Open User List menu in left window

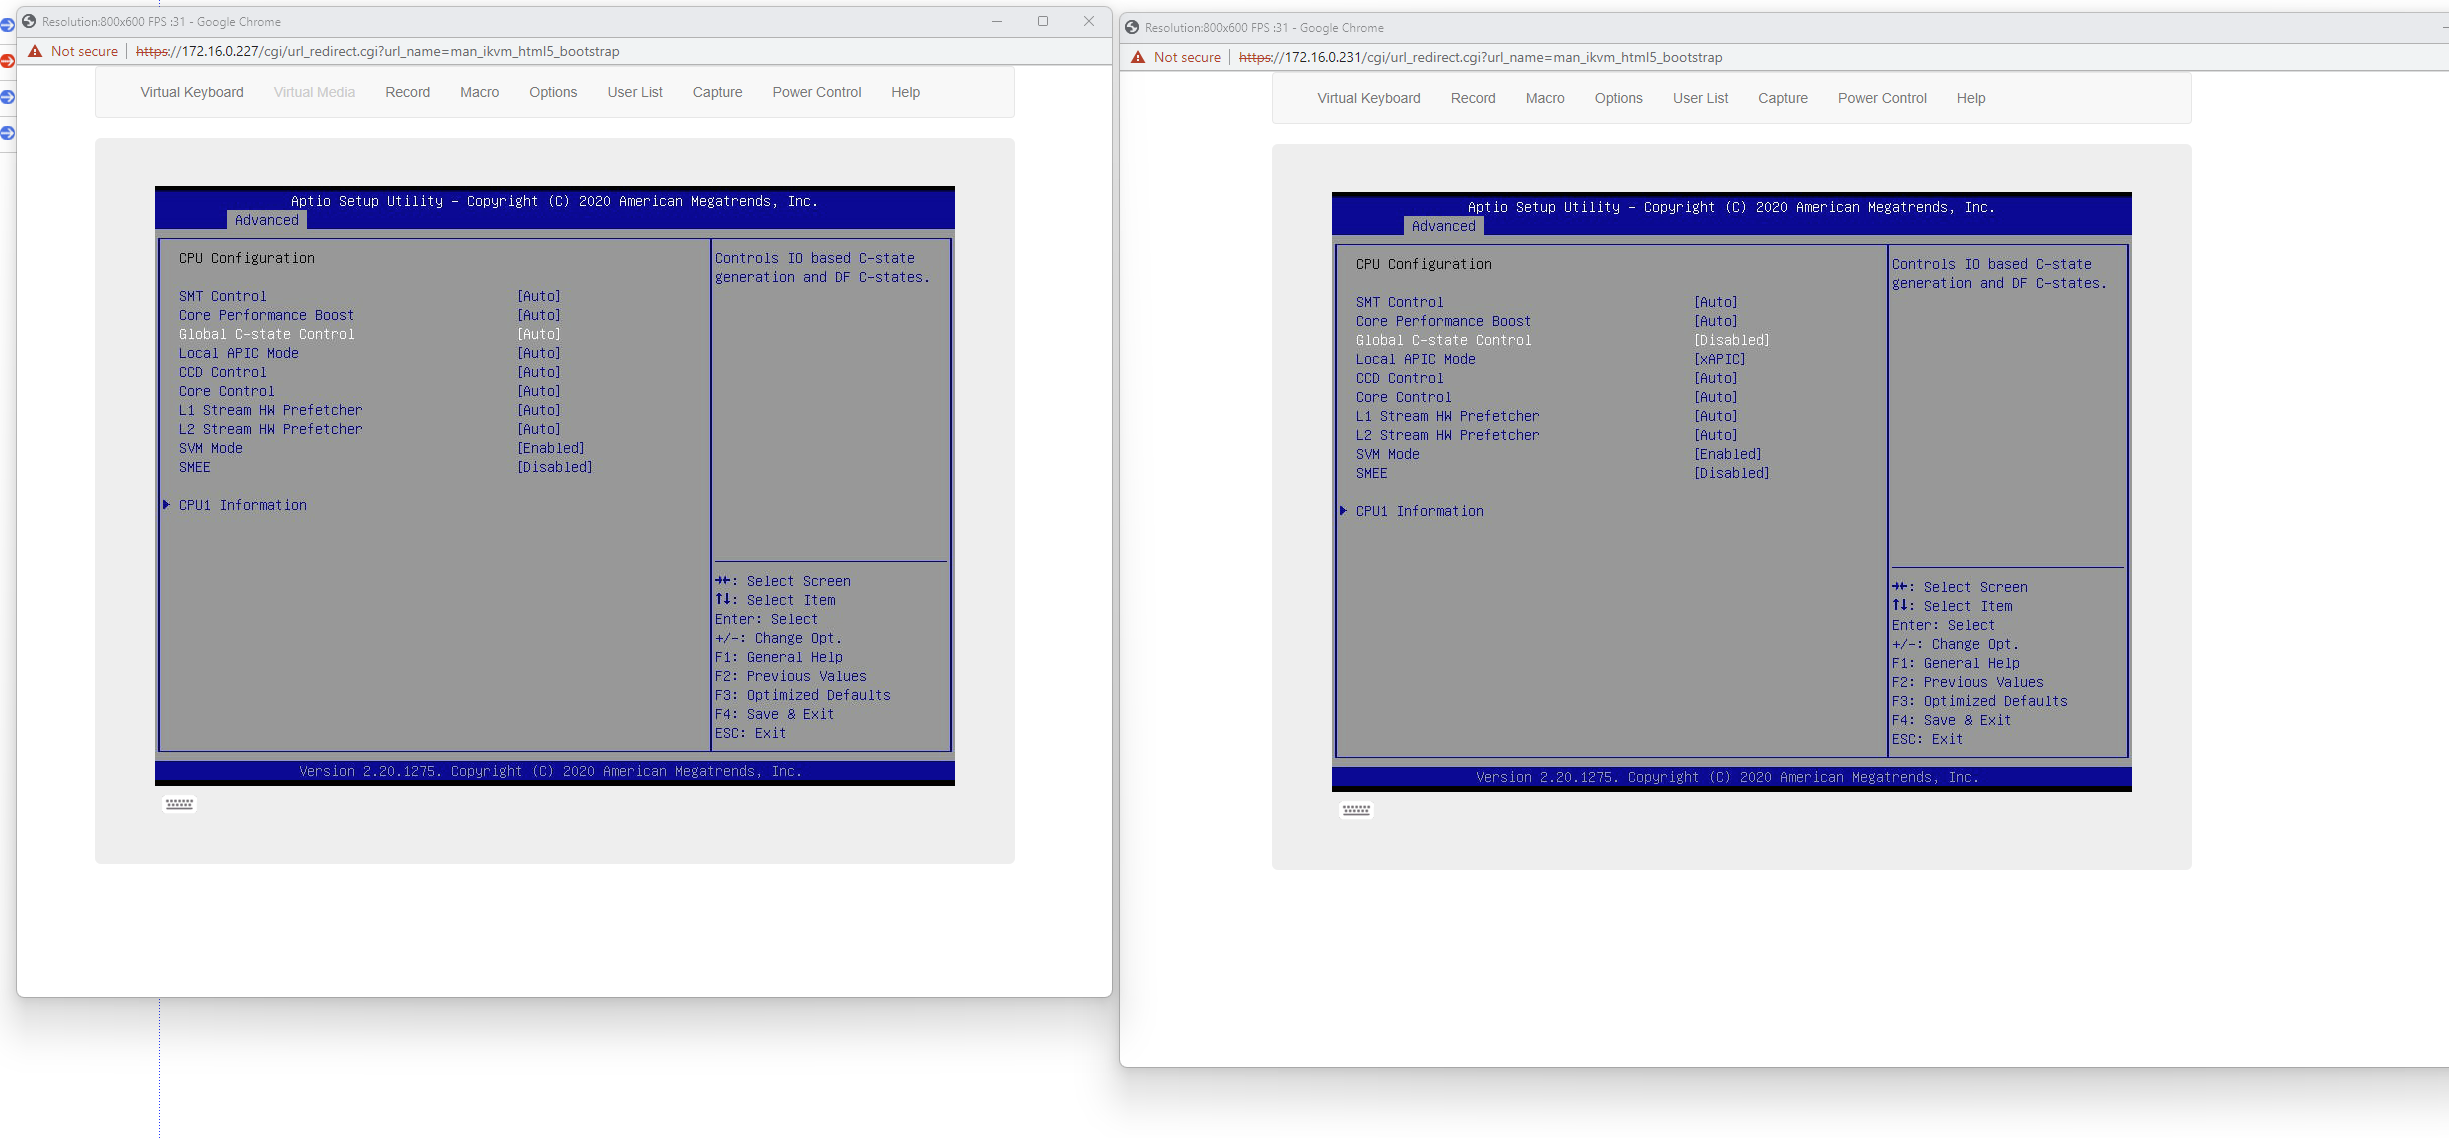635,92
